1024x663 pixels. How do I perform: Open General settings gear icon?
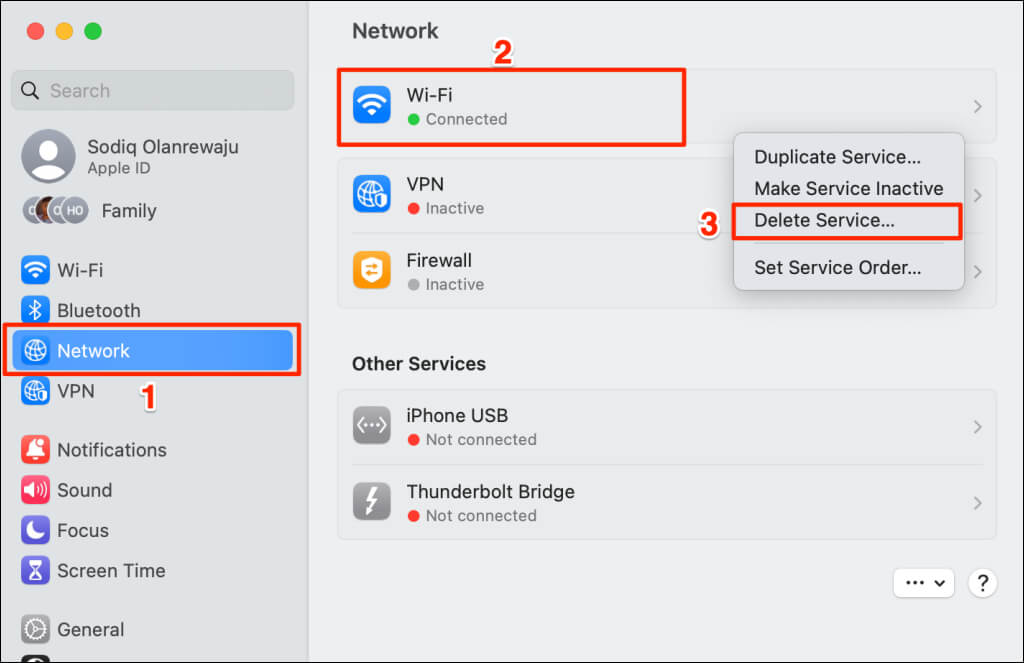click(35, 629)
